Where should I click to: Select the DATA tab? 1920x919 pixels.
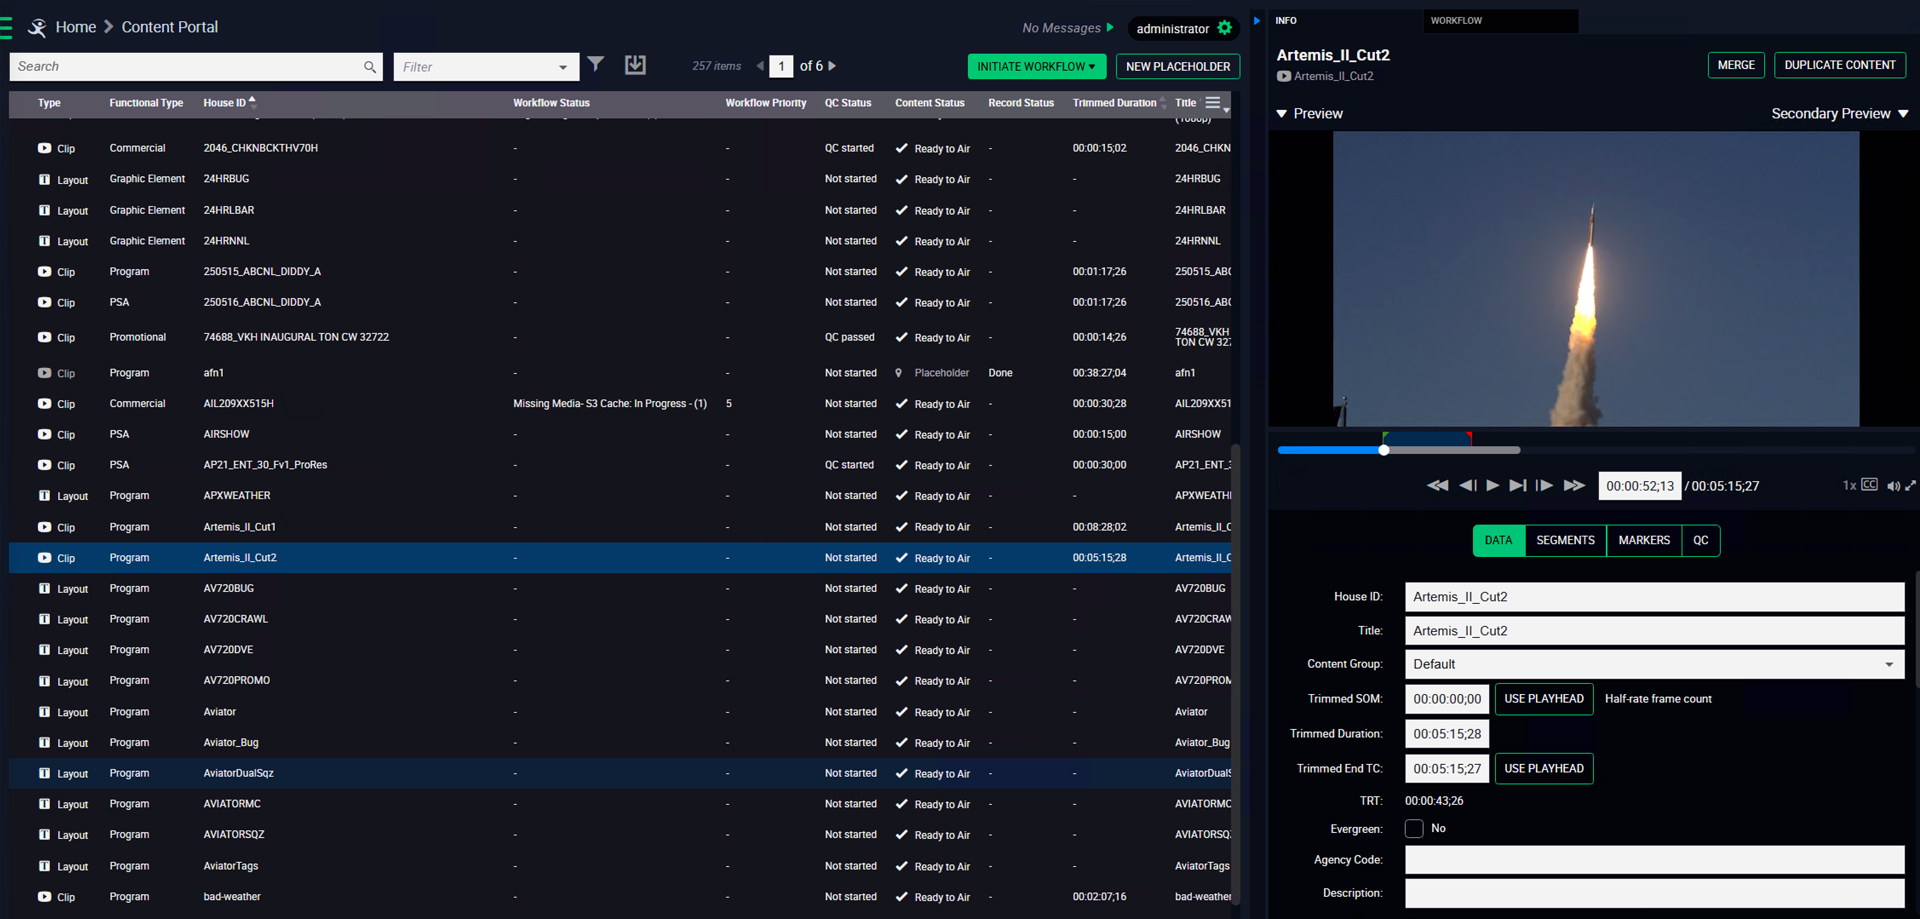[1498, 541]
